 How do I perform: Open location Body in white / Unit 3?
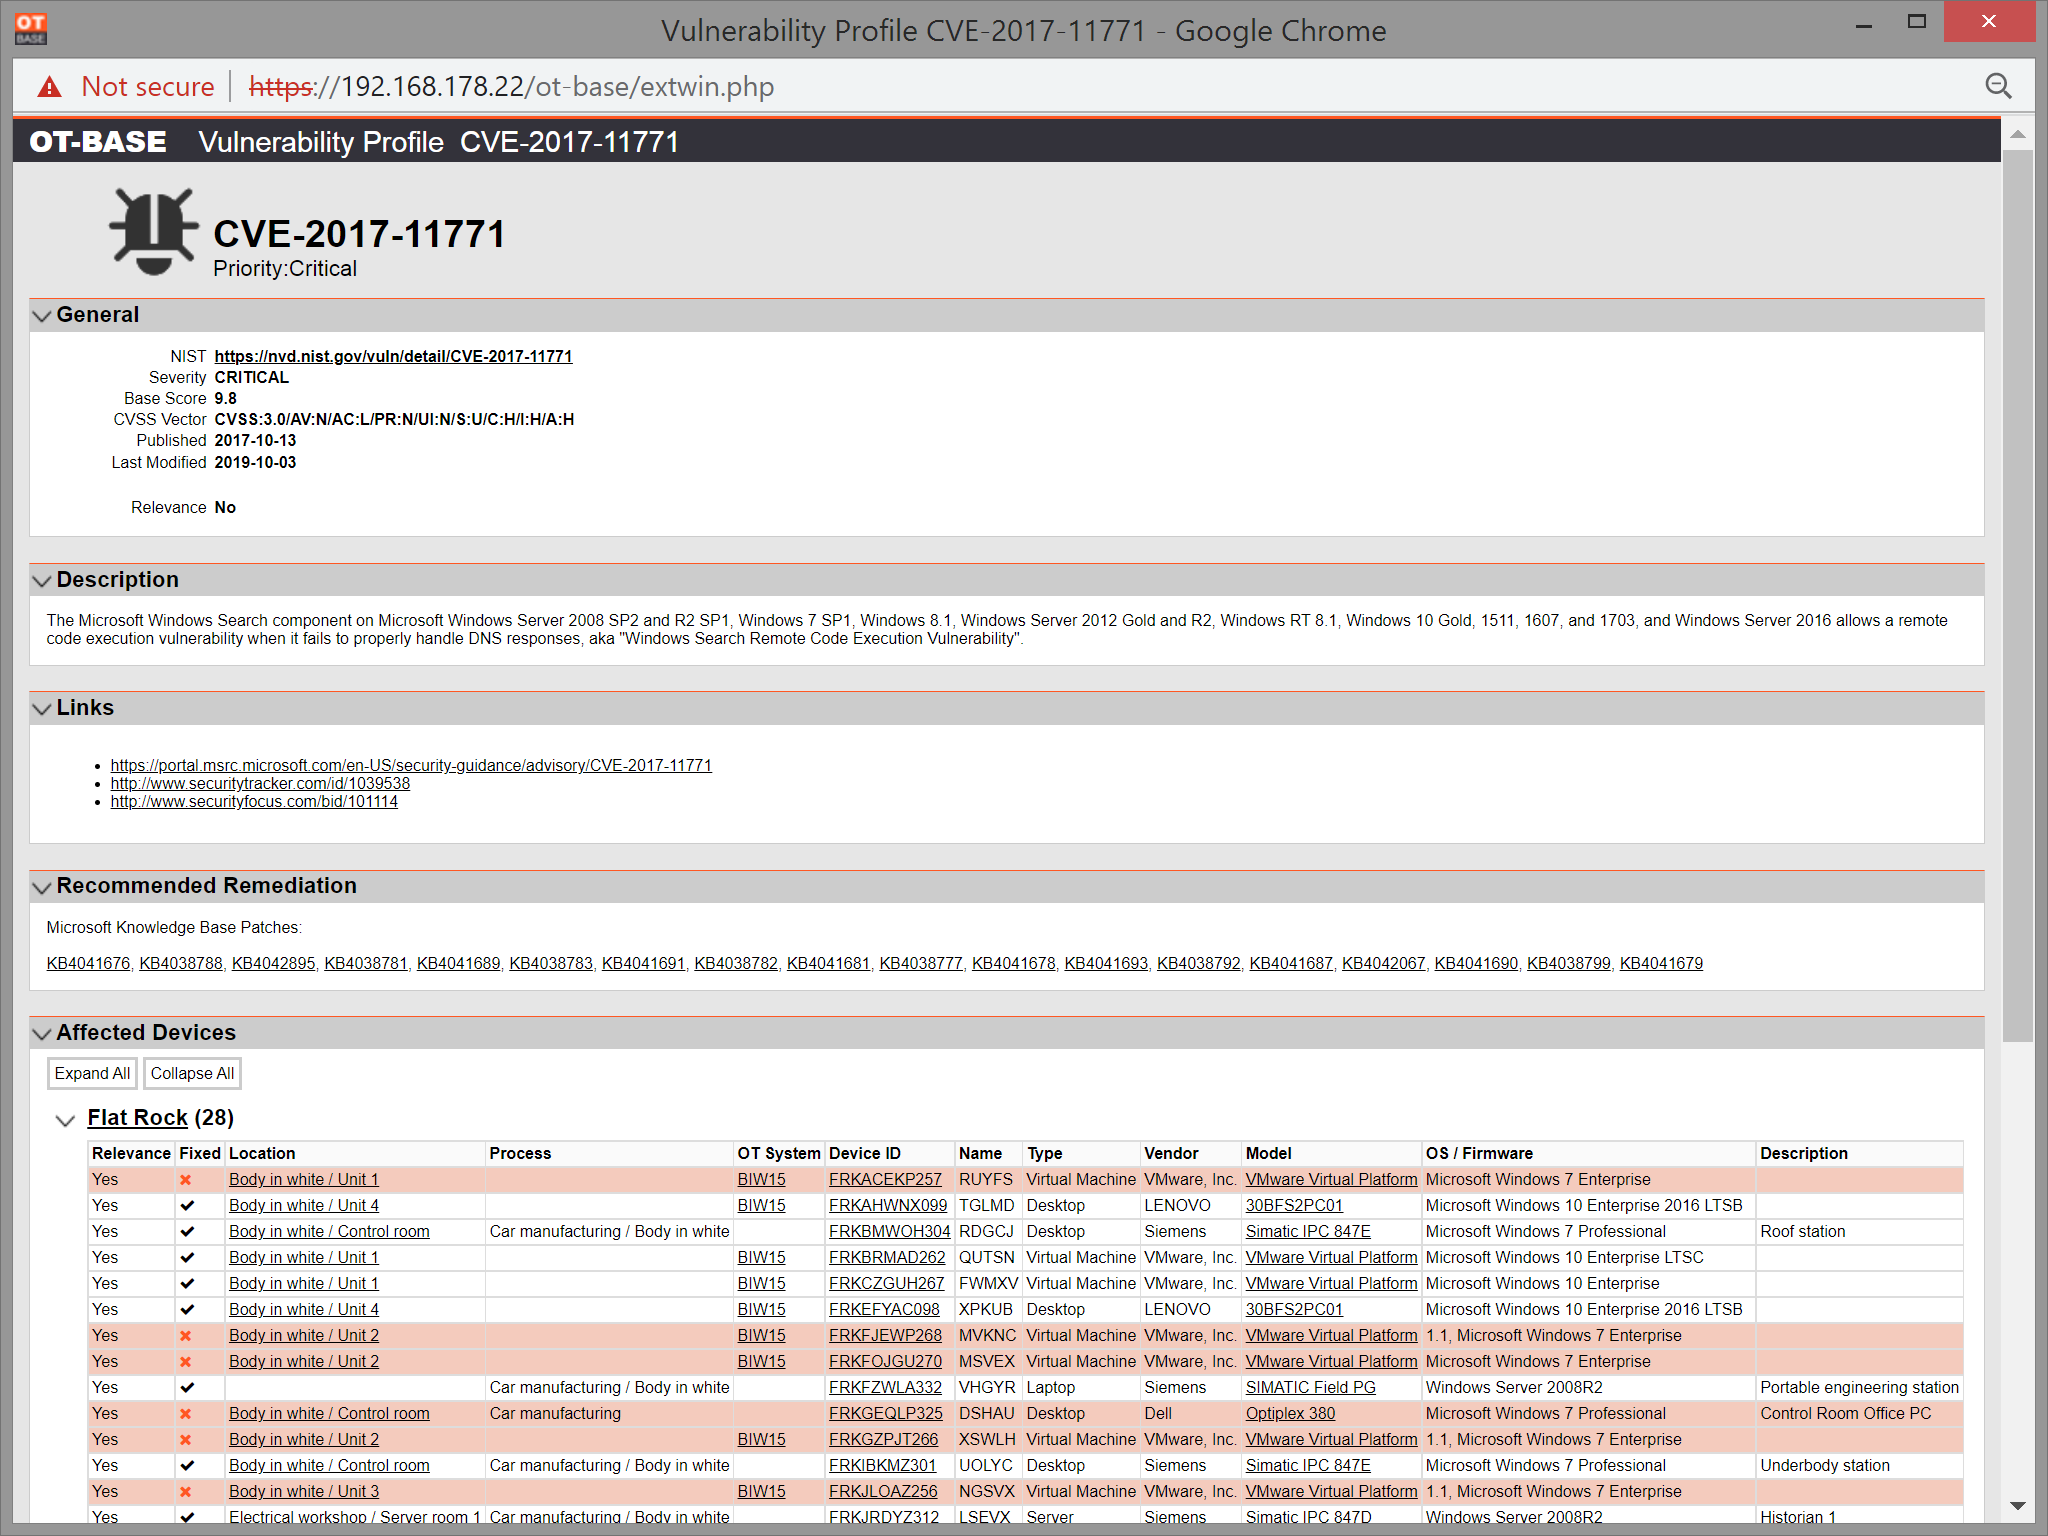click(304, 1492)
